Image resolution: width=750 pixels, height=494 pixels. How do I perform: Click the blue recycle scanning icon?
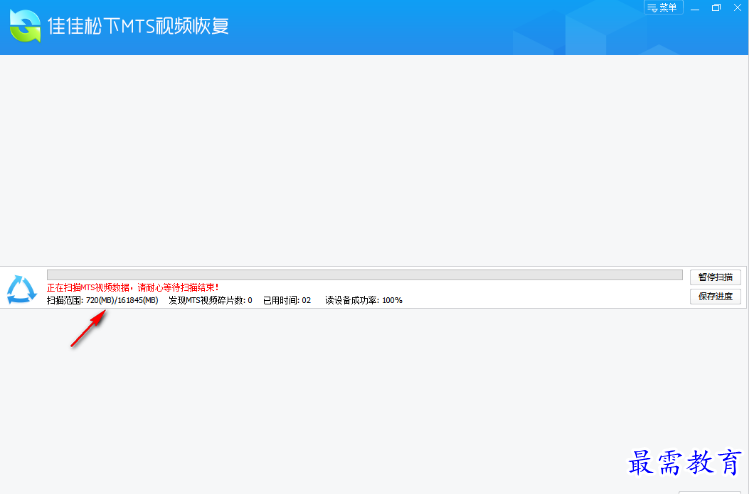point(22,289)
